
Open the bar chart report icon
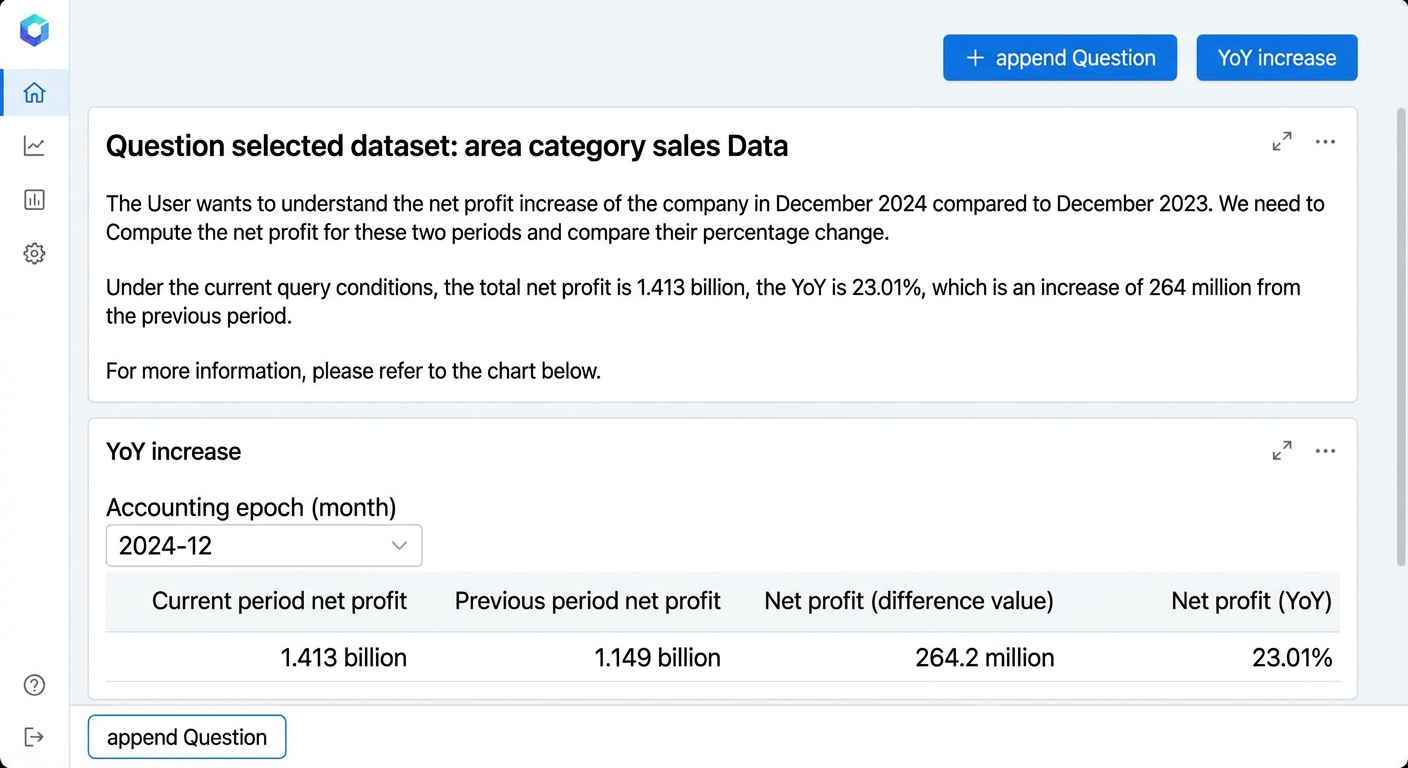(x=34, y=200)
